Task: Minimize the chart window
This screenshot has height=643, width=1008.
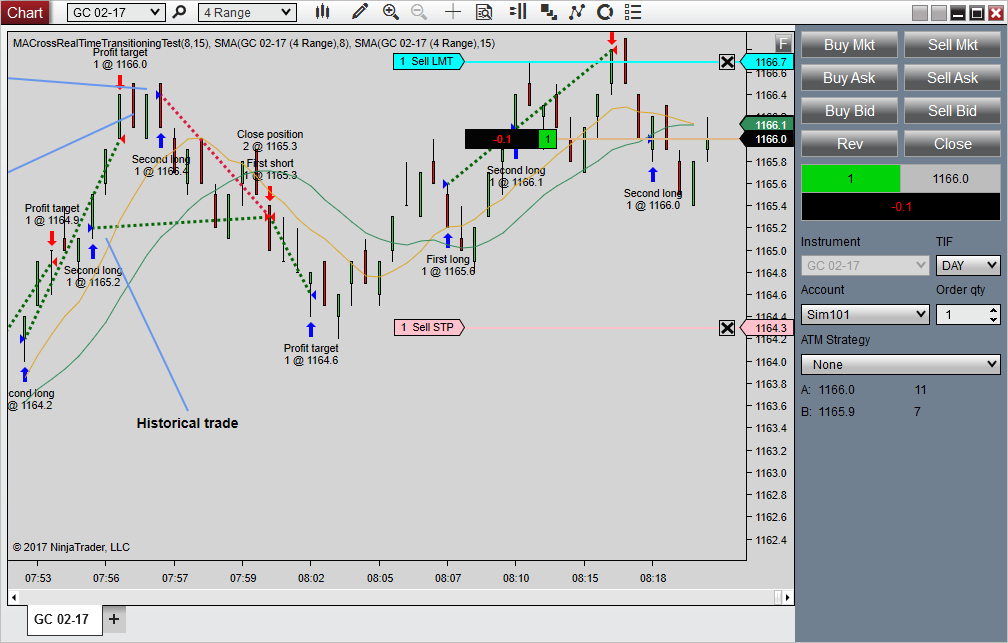Action: click(x=958, y=13)
